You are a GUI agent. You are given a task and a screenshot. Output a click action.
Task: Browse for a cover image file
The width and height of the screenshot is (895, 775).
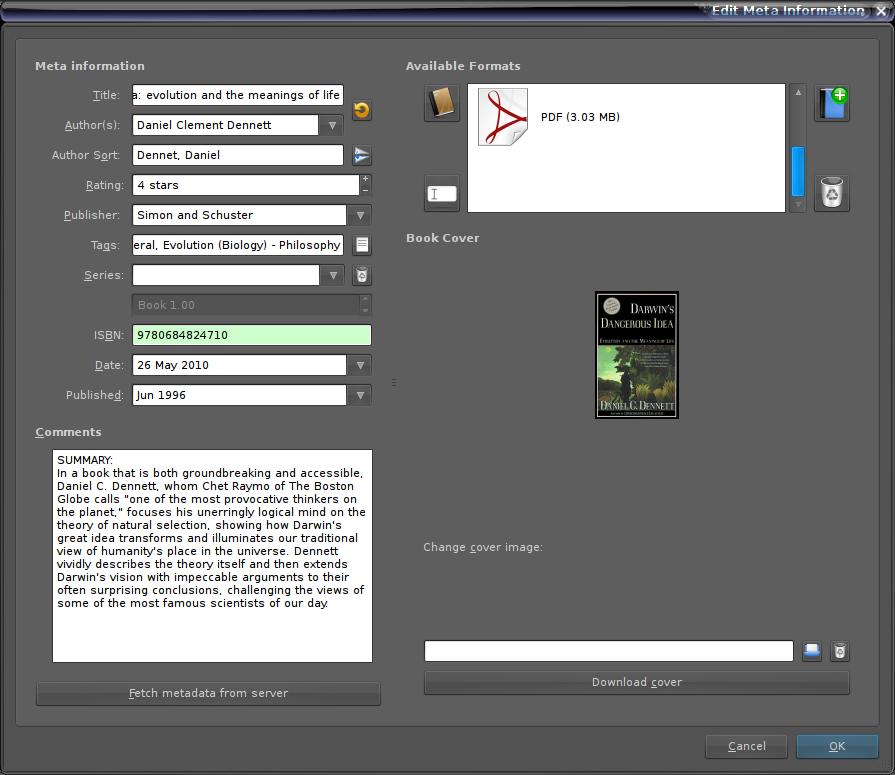[x=812, y=651]
